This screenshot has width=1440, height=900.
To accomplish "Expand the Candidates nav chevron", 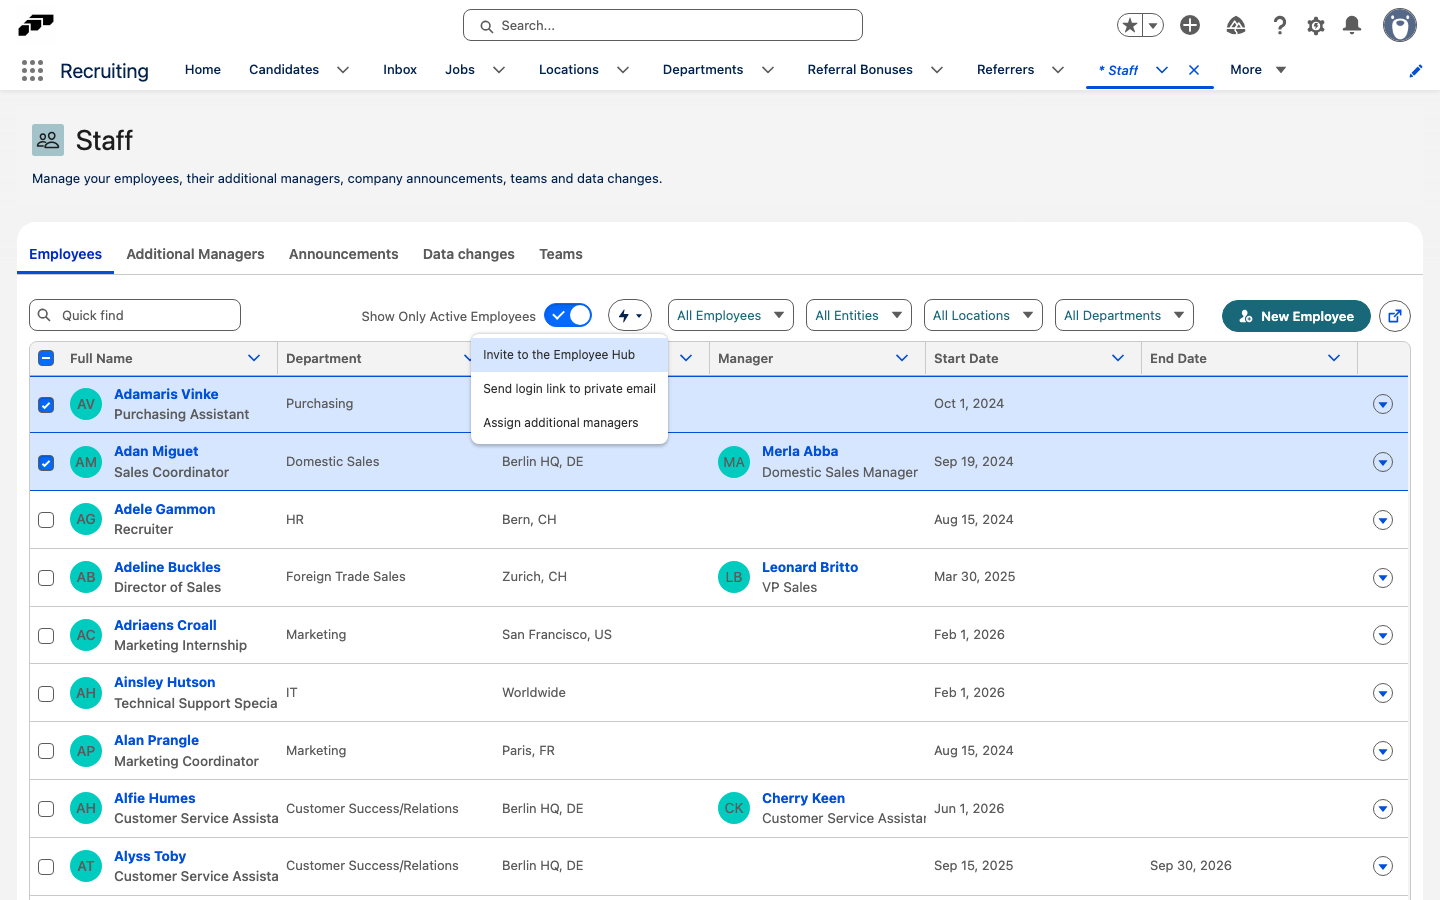I will point(343,70).
